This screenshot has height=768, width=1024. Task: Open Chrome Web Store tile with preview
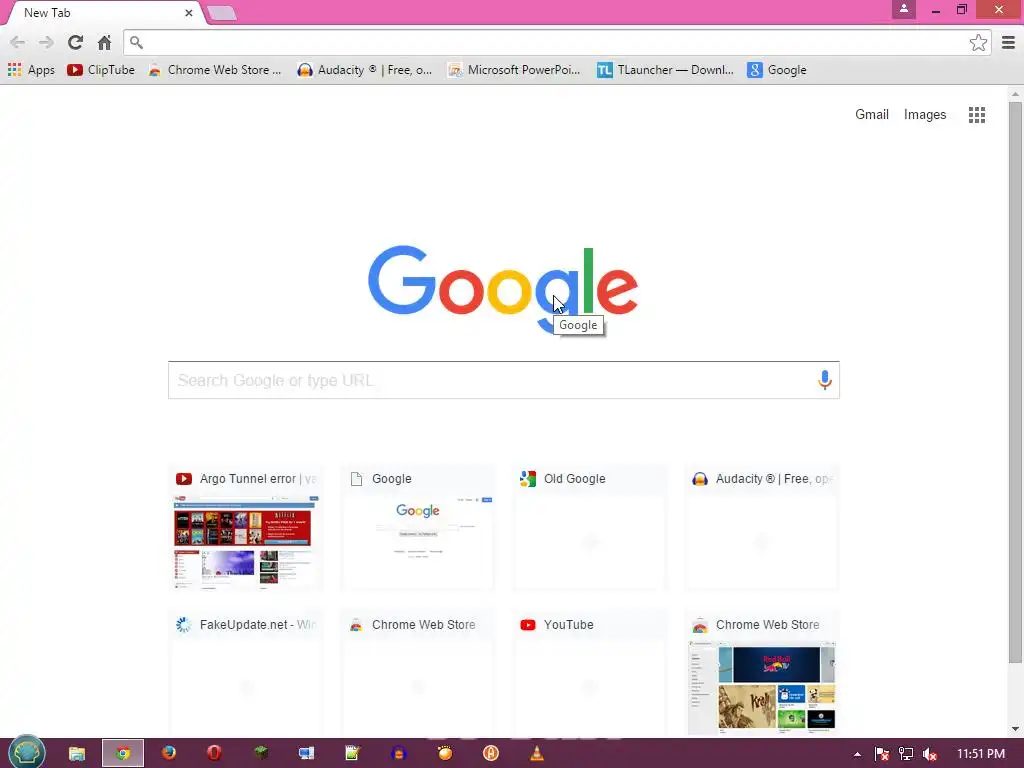pyautogui.click(x=762, y=673)
